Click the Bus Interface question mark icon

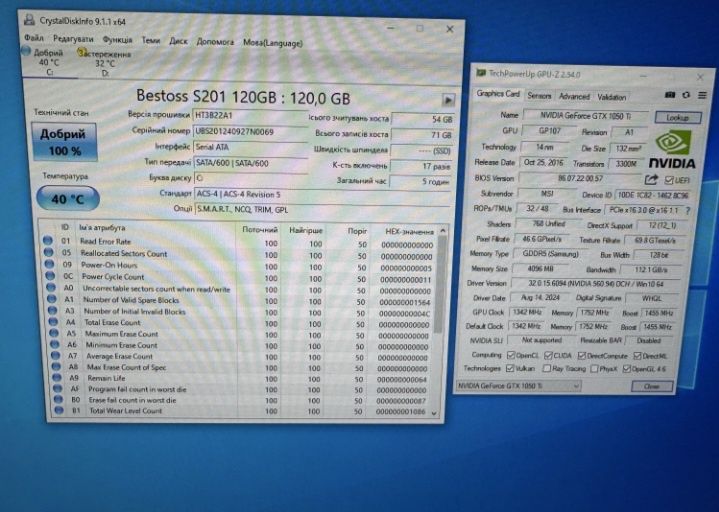pyautogui.click(x=687, y=210)
